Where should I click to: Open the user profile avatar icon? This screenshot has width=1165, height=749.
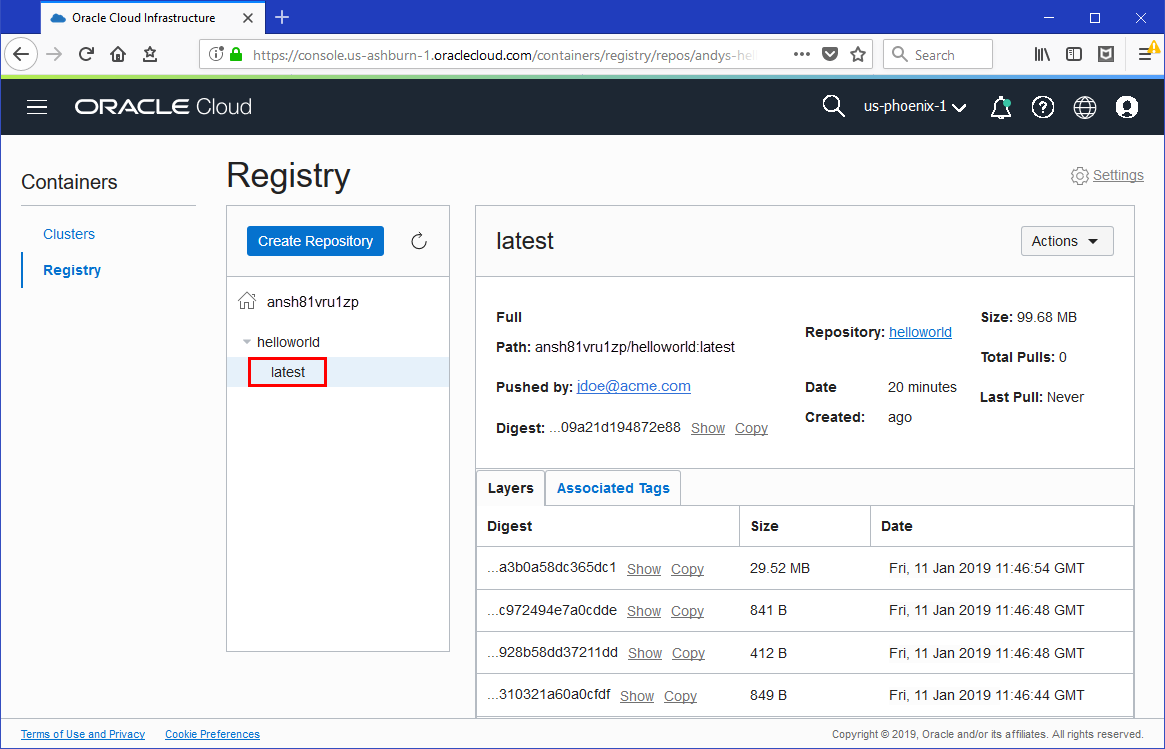[1126, 108]
